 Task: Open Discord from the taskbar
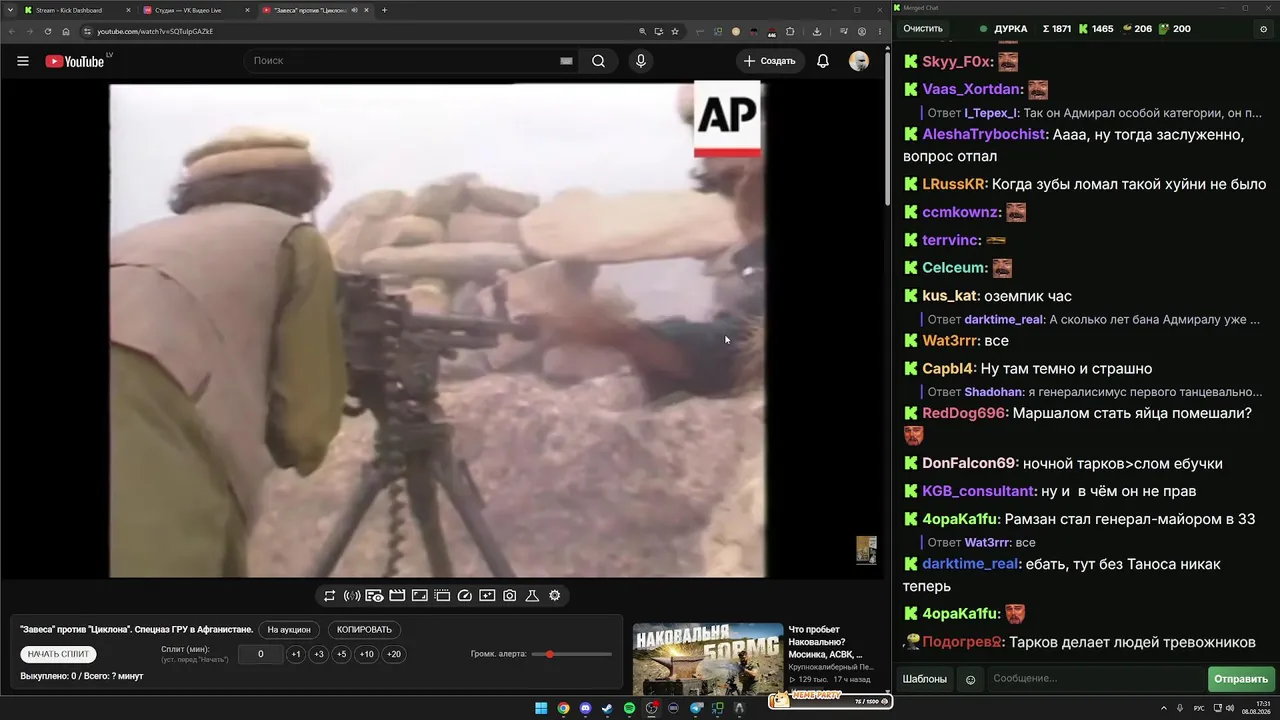585,708
